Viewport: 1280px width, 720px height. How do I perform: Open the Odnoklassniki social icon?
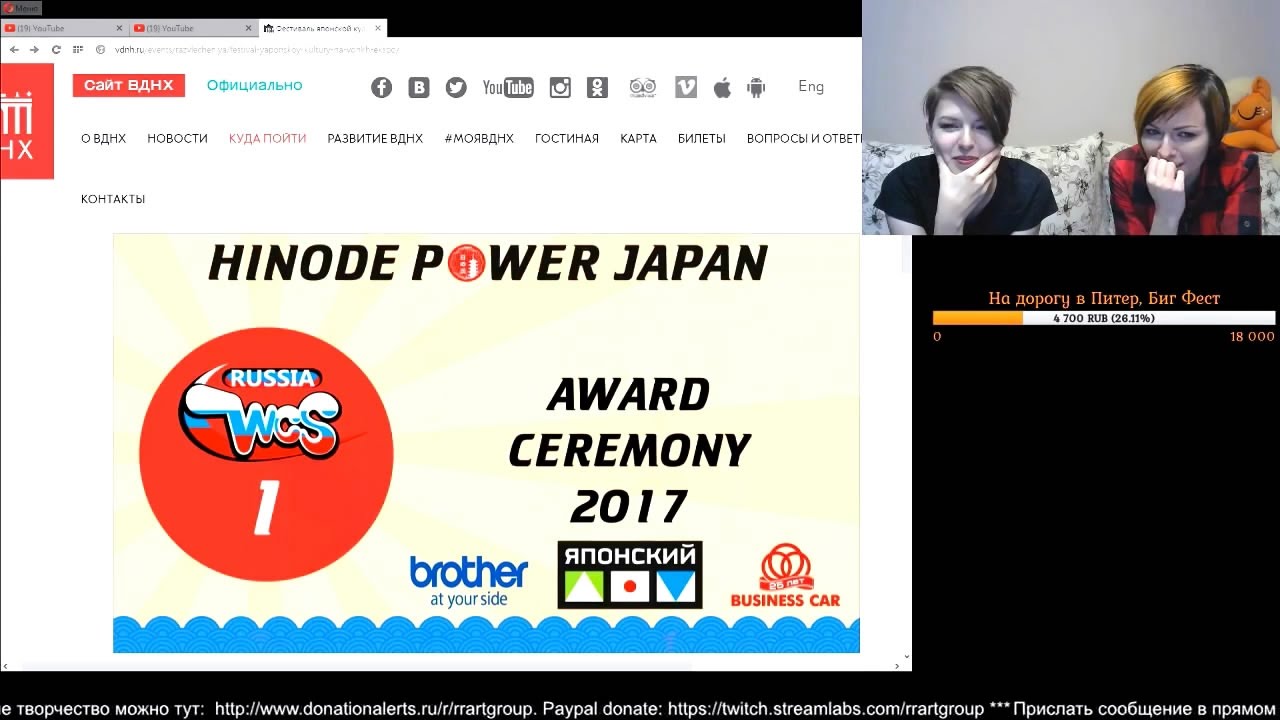point(597,87)
